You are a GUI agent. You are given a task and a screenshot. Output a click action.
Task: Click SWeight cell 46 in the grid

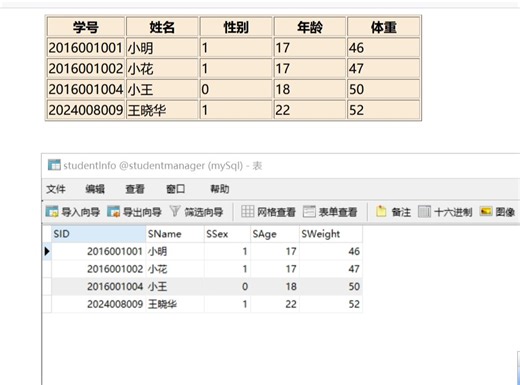[331, 251]
